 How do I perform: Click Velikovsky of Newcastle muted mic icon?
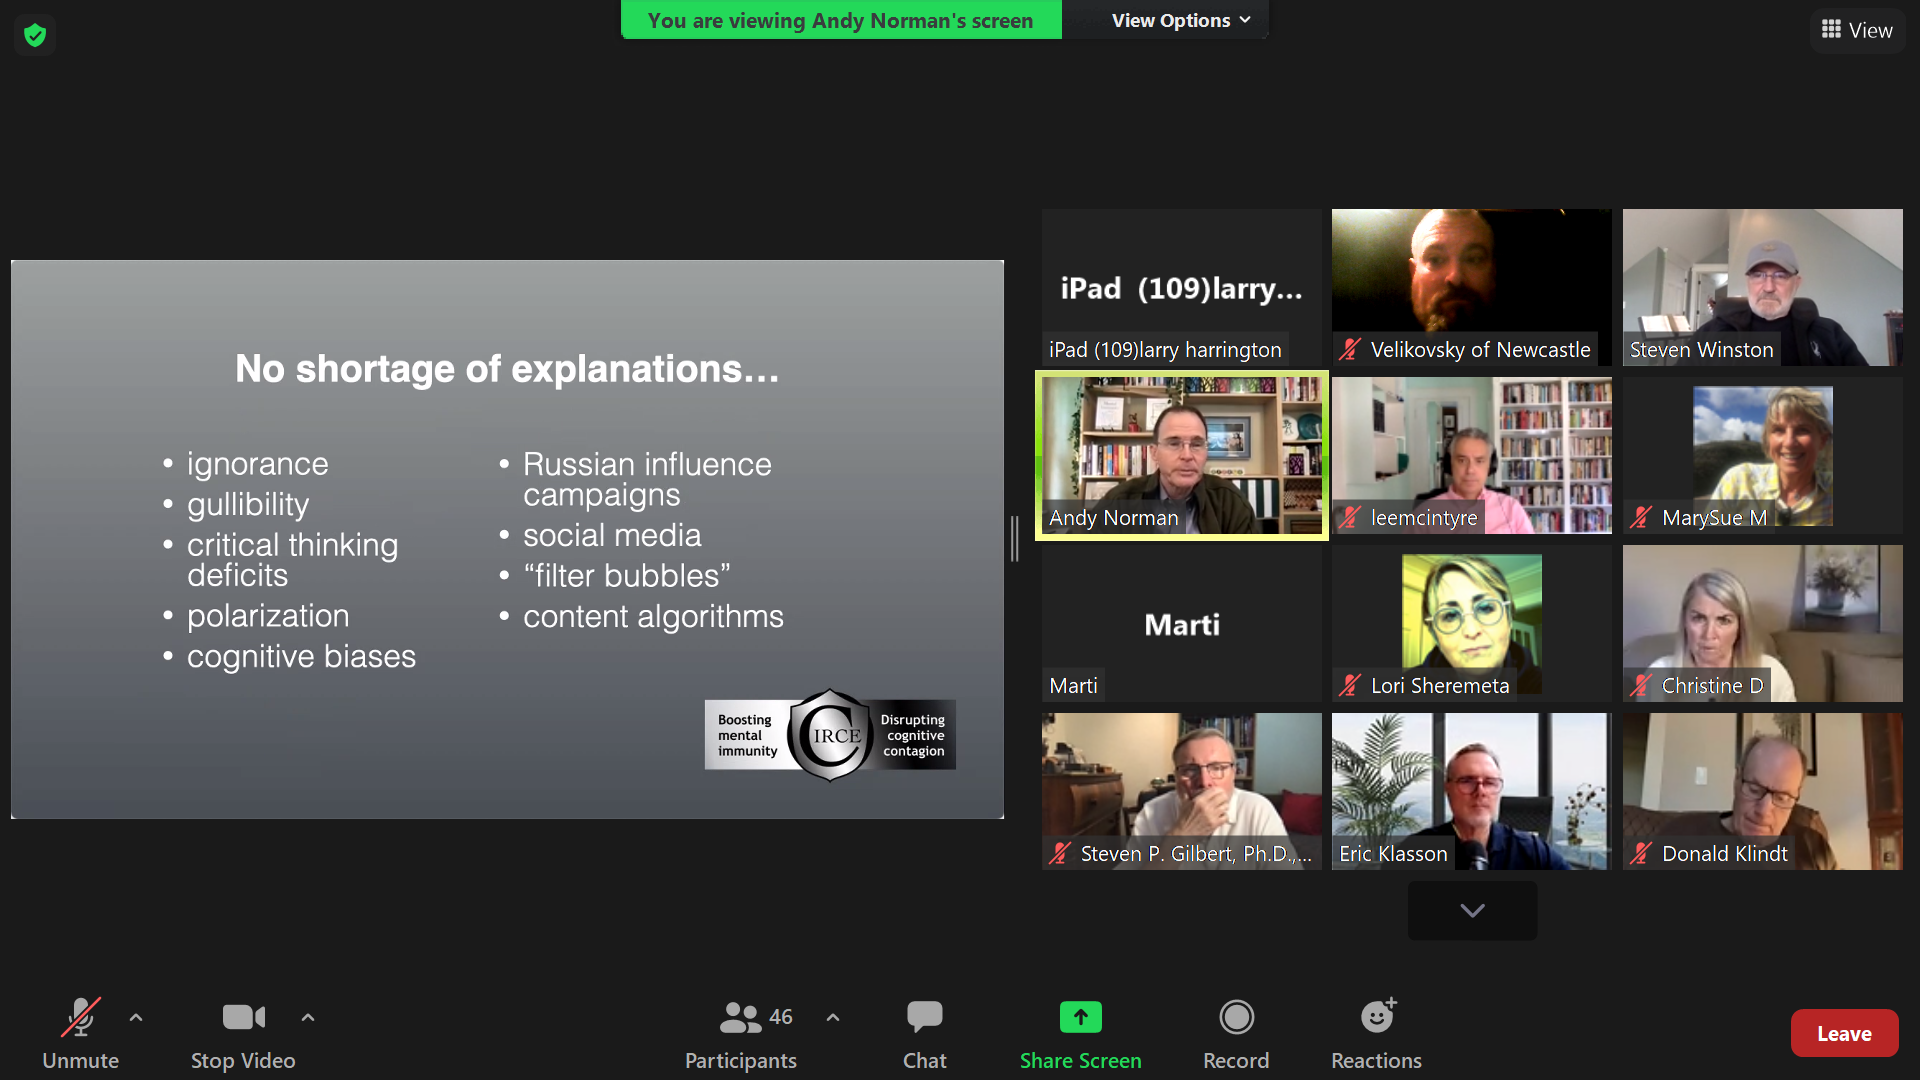coord(1350,350)
